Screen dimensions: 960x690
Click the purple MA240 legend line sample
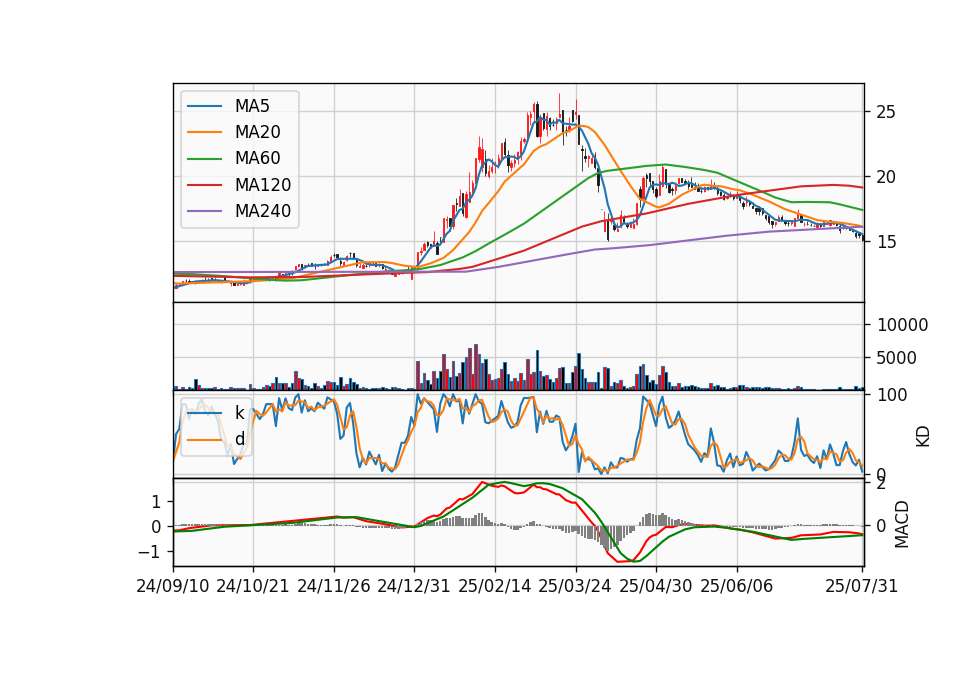point(204,211)
